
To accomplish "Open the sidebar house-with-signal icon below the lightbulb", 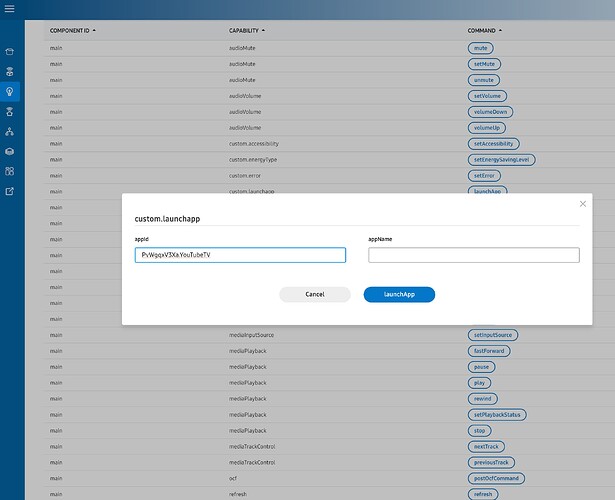I will pos(9,112).
